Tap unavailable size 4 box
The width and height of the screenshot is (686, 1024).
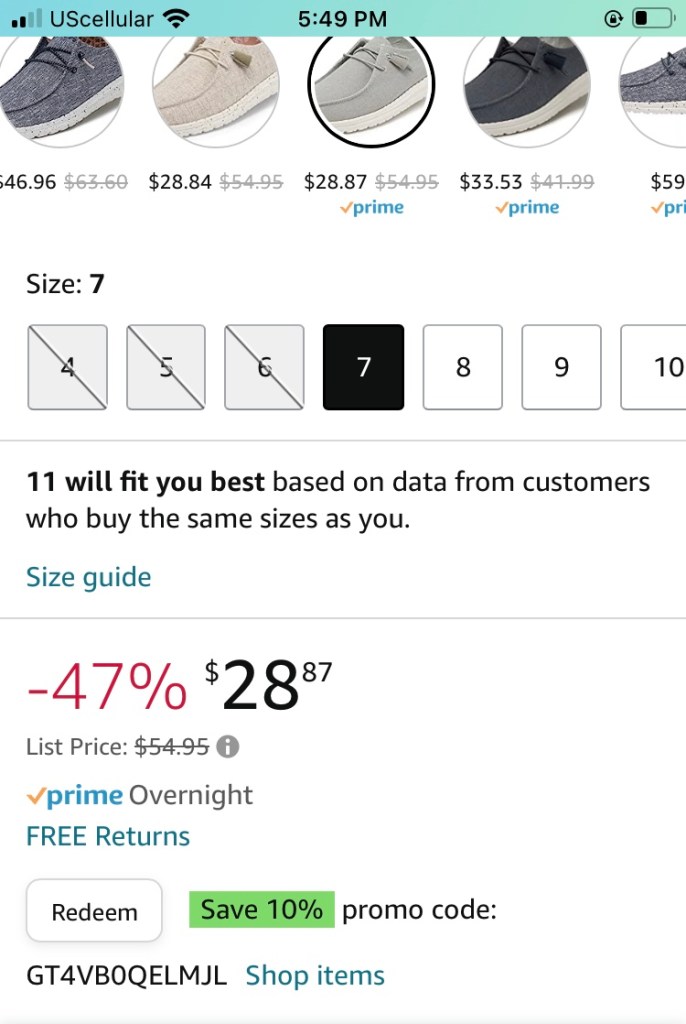coord(67,367)
